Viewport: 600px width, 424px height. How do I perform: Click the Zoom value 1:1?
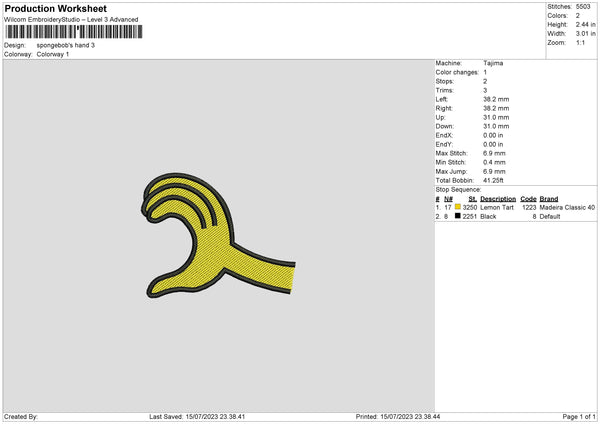[580, 42]
